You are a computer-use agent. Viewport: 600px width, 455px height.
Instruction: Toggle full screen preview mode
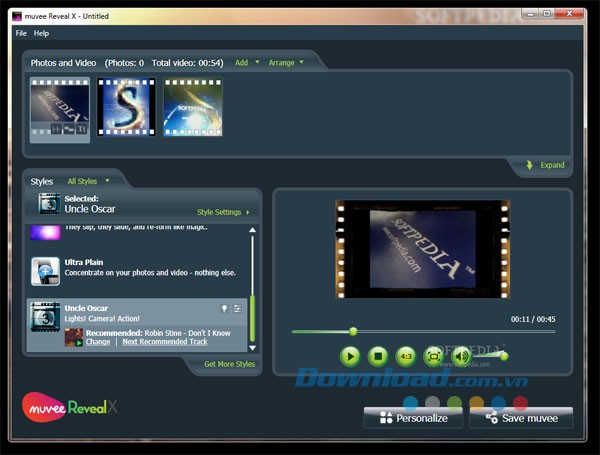(433, 356)
